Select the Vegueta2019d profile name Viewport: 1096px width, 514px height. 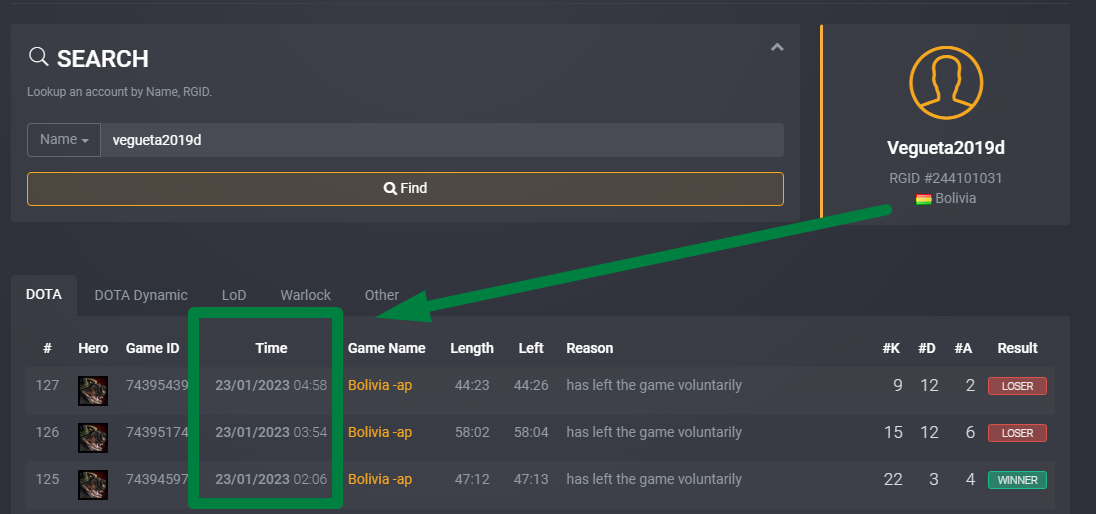946,148
